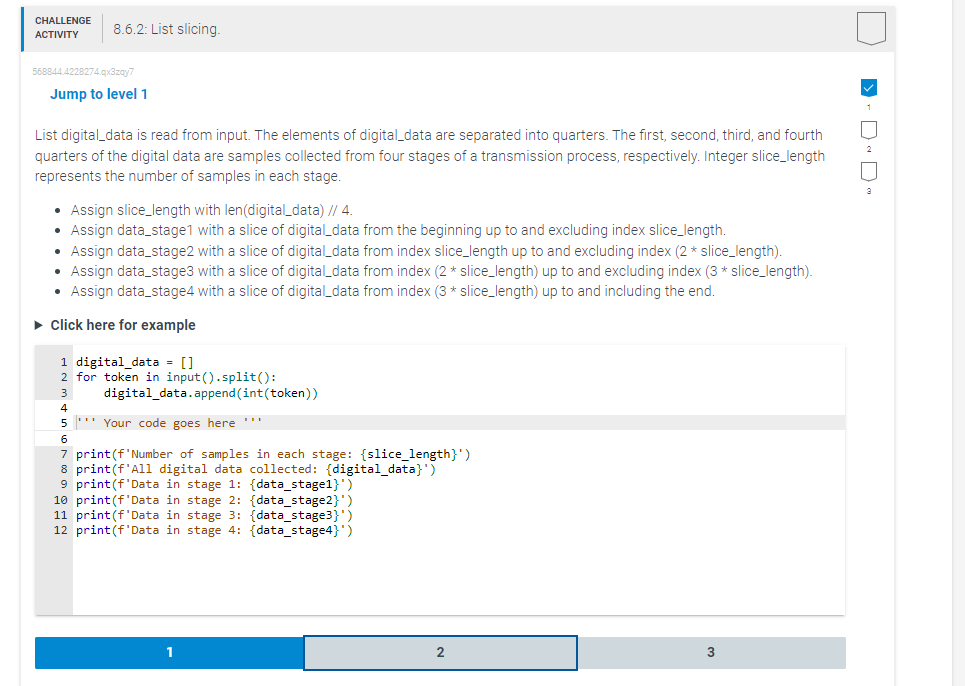
Task: Switch to level 3 tab
Action: 711,652
